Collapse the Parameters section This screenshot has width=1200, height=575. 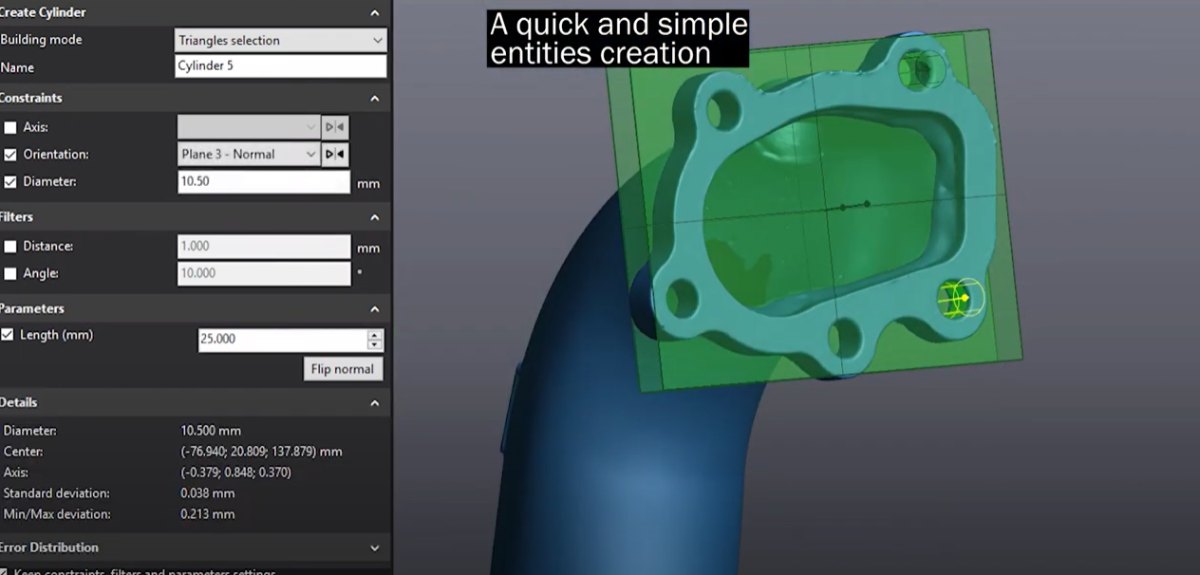375,309
